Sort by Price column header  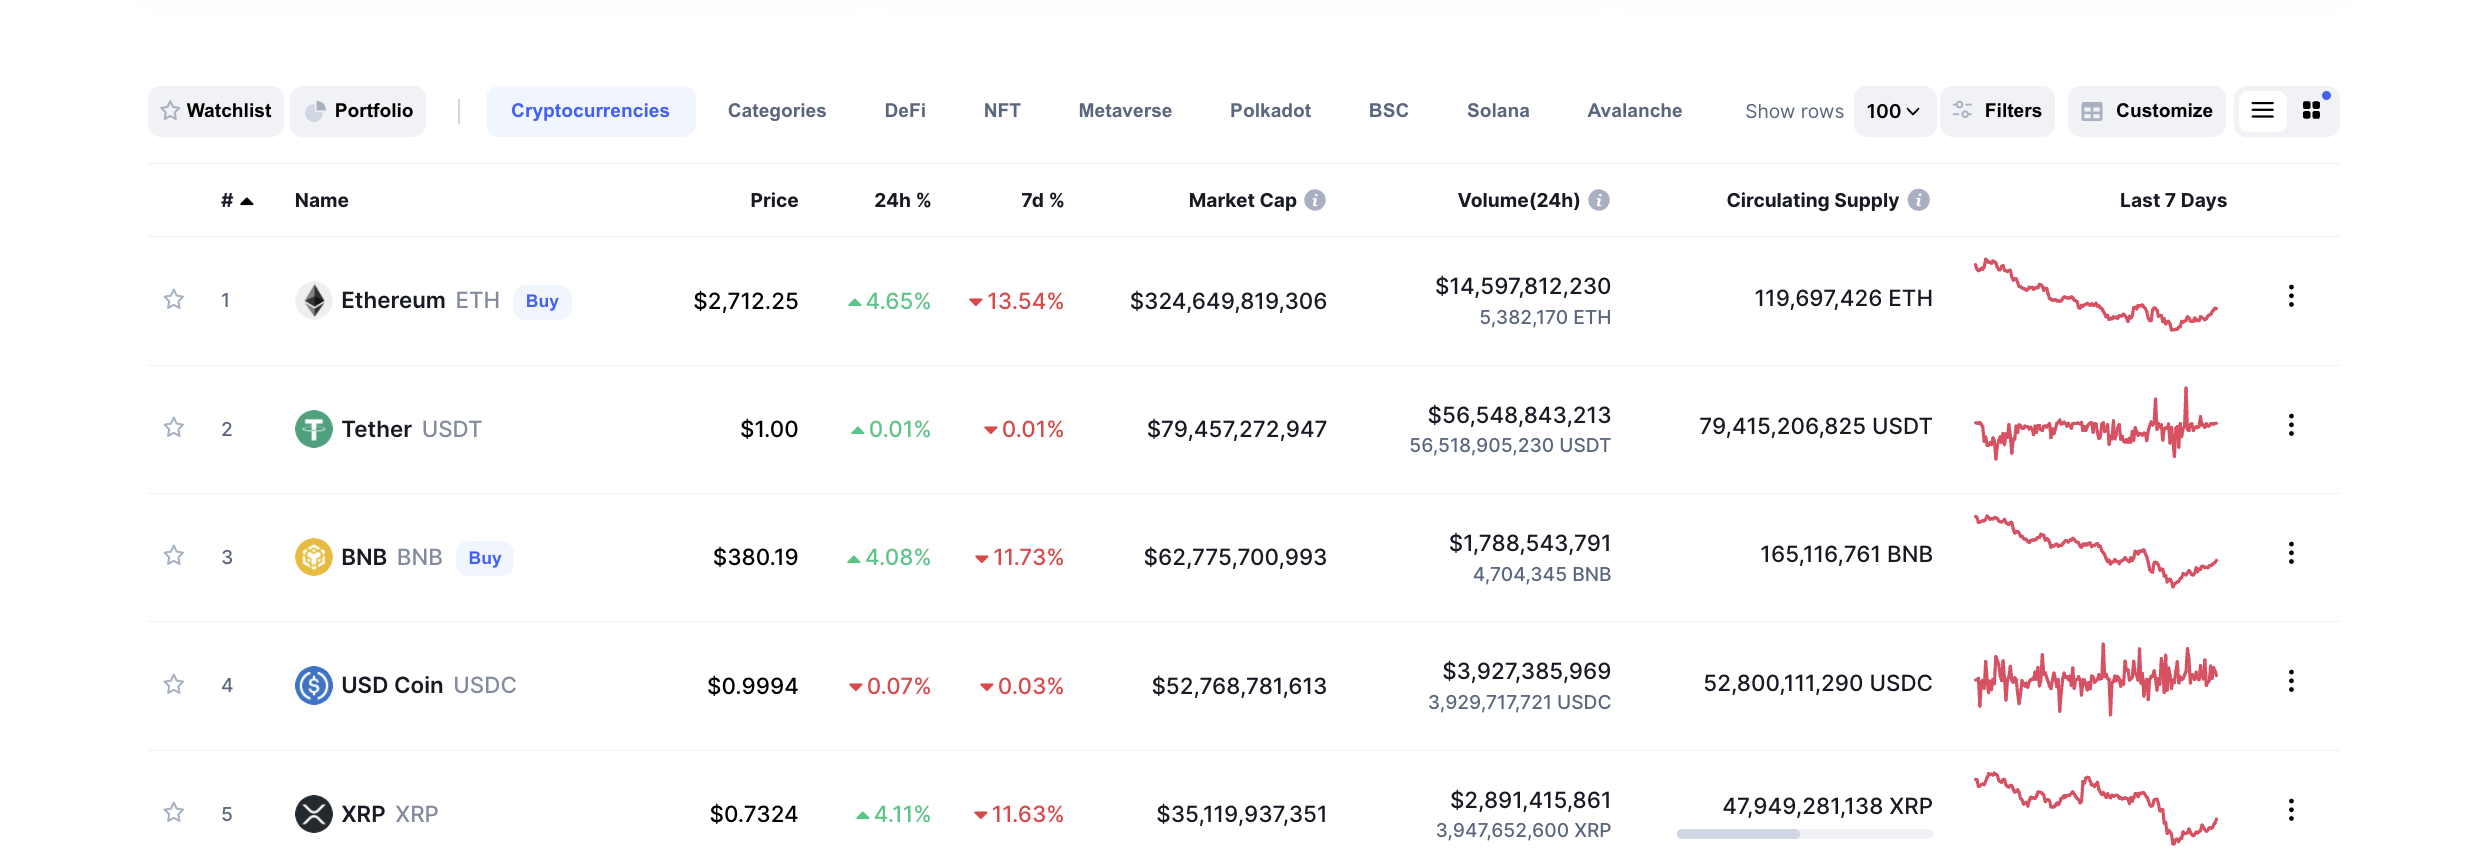(774, 200)
